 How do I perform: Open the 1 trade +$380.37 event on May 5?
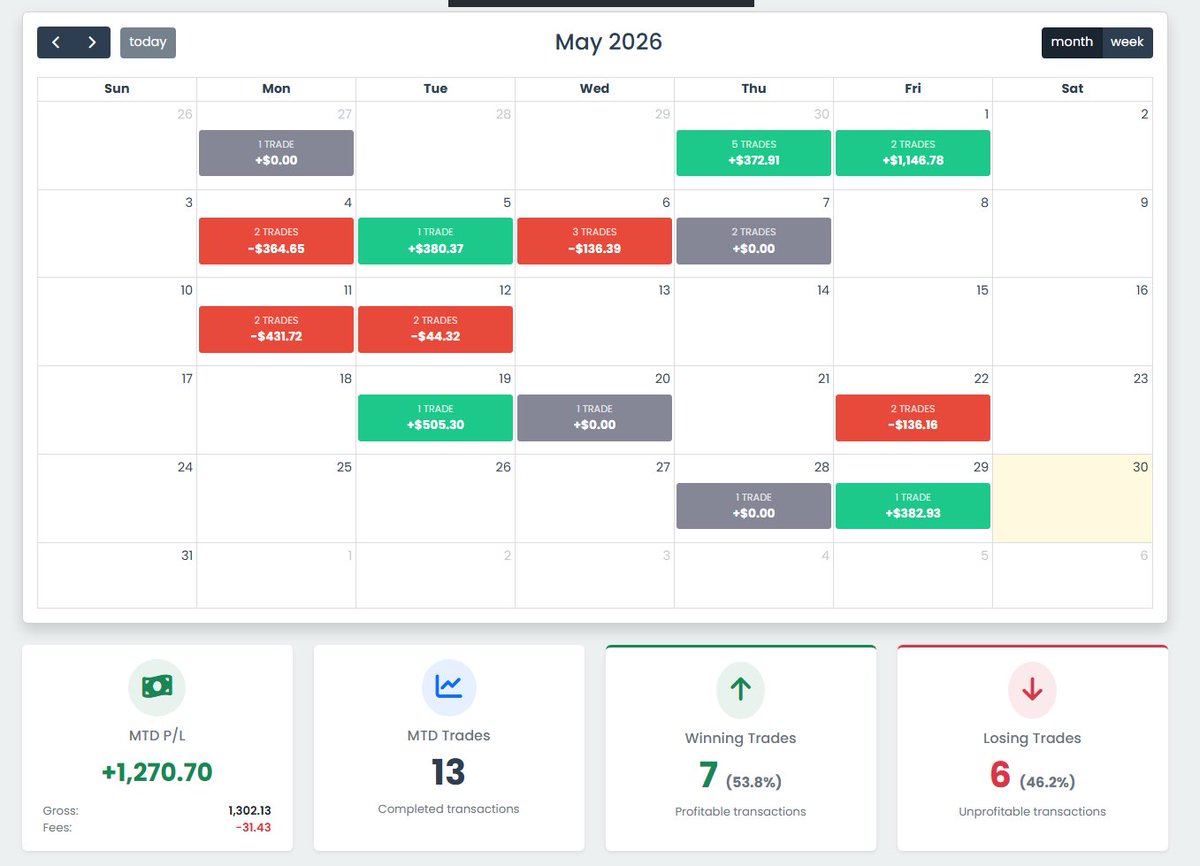pyautogui.click(x=435, y=241)
